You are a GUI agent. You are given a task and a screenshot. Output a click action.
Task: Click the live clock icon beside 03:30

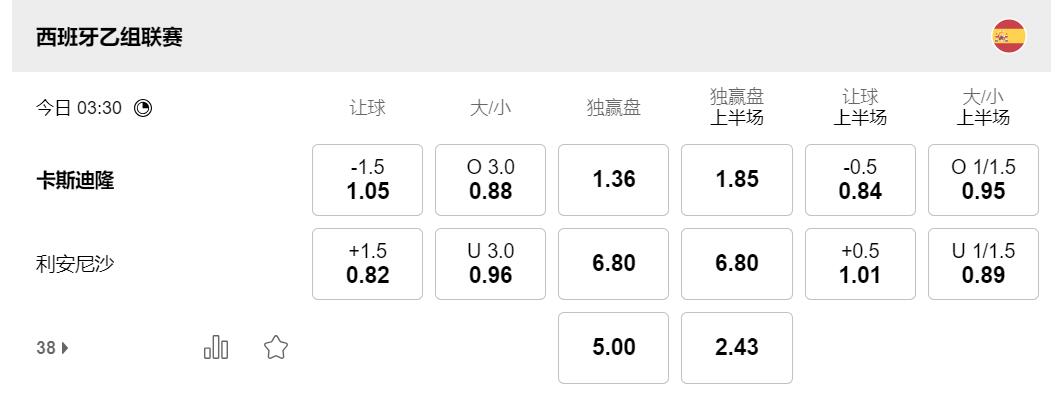click(x=143, y=108)
